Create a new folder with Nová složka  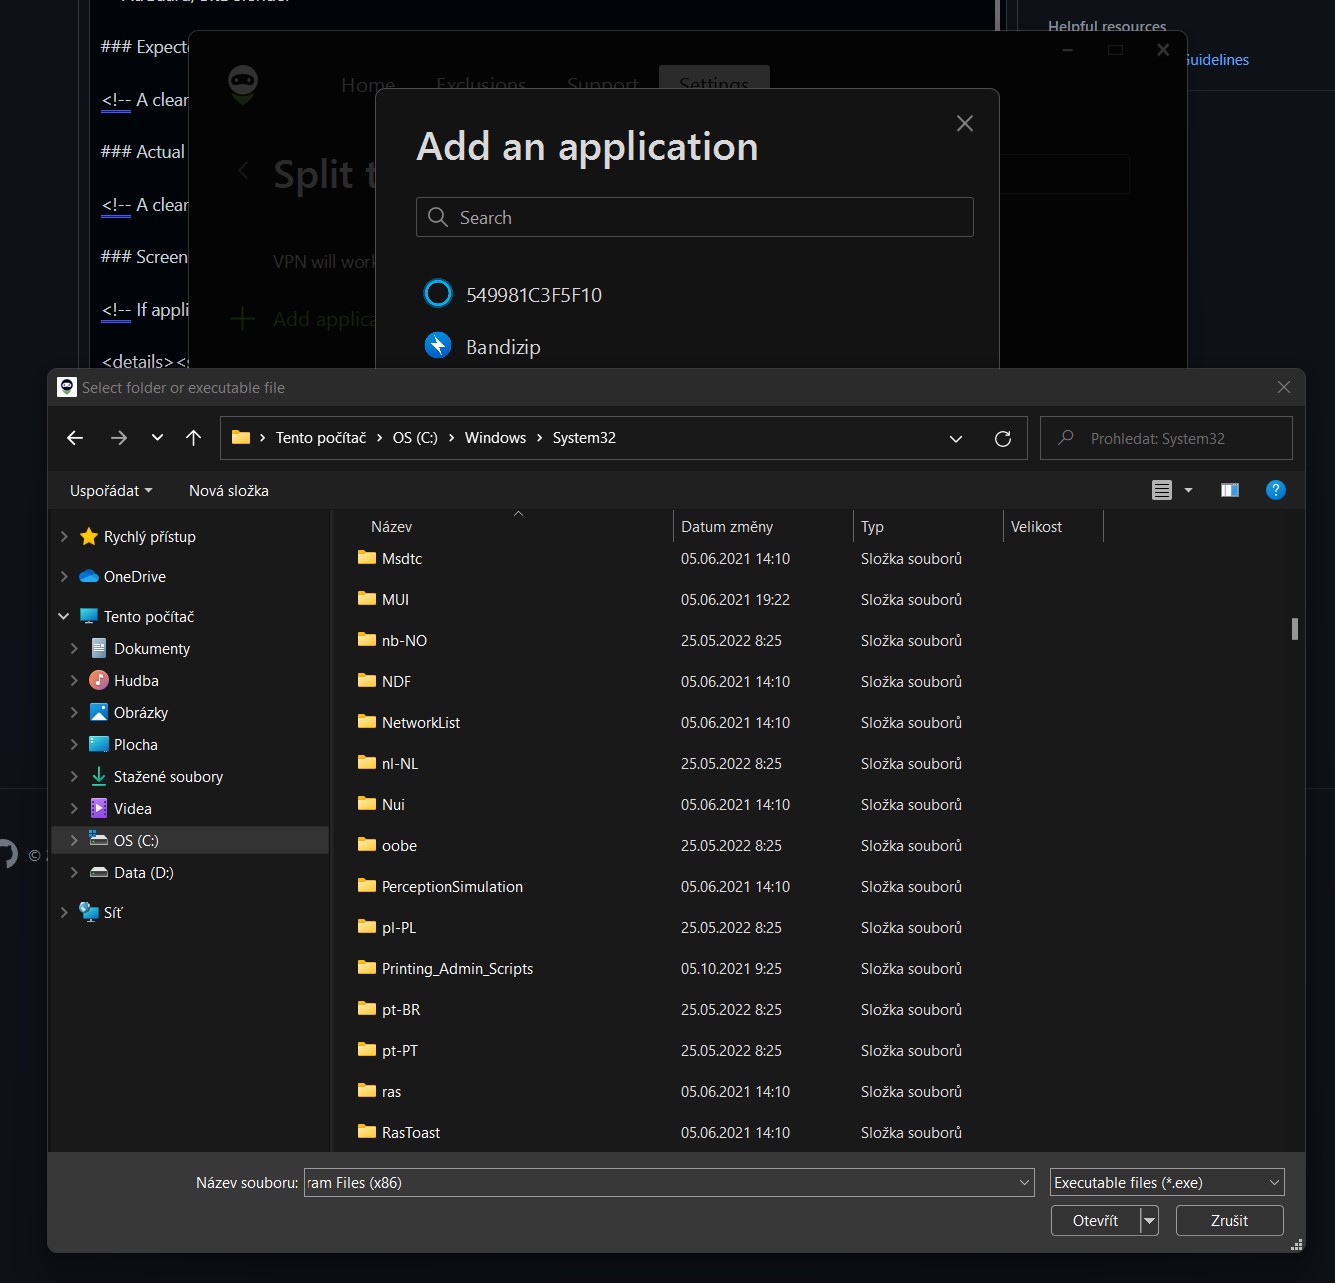[229, 490]
